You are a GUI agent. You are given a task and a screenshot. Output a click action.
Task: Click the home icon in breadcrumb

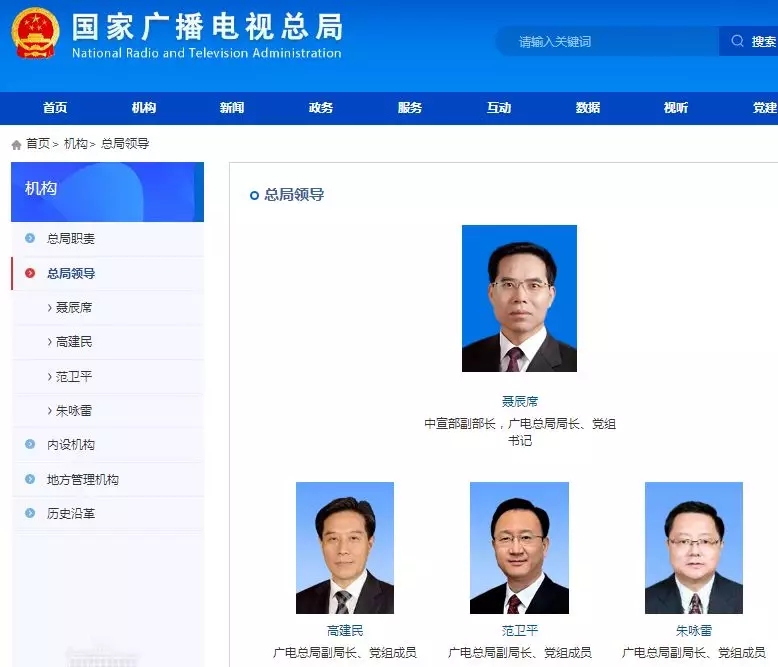click(16, 145)
